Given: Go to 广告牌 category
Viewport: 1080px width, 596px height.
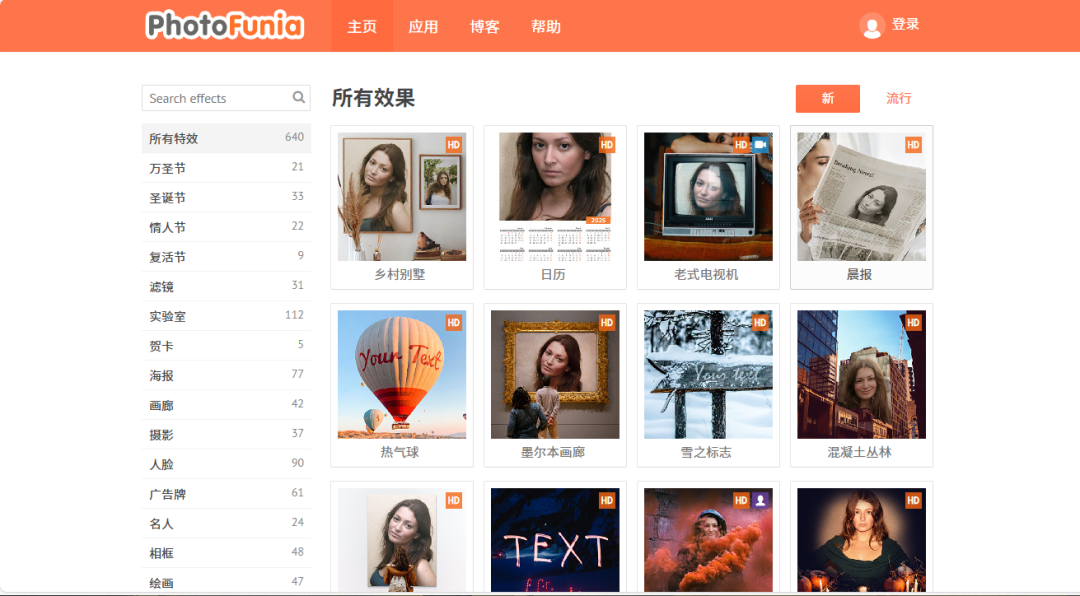Looking at the screenshot, I should coord(226,493).
